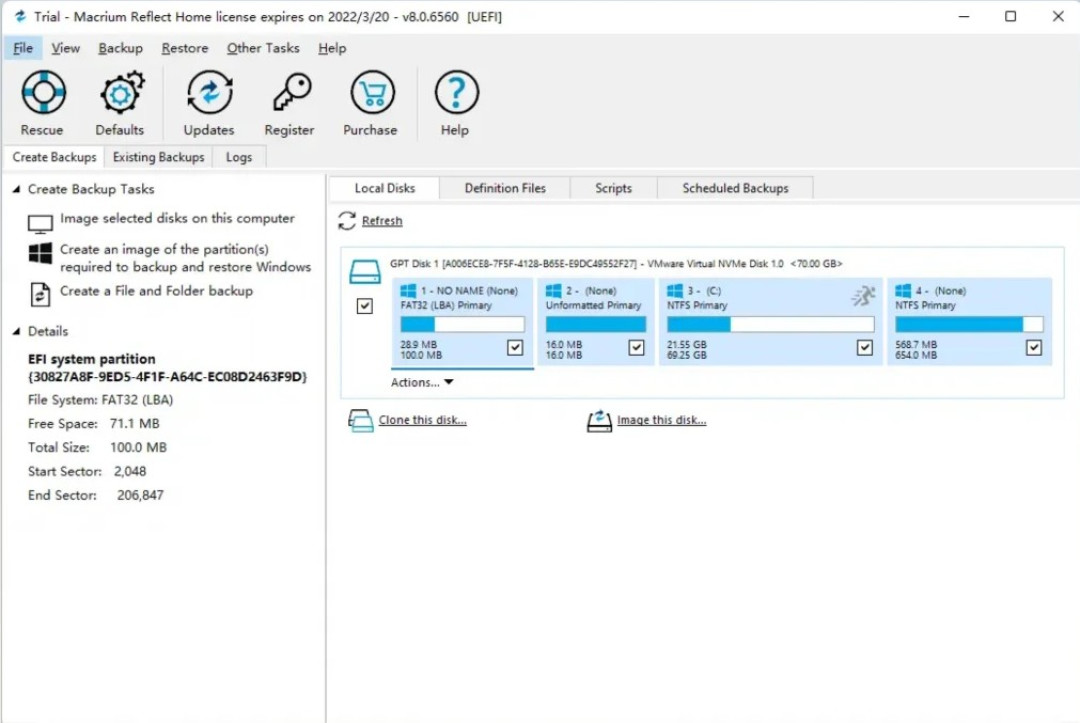Select the Scripts tab
This screenshot has width=1080, height=723.
(613, 188)
